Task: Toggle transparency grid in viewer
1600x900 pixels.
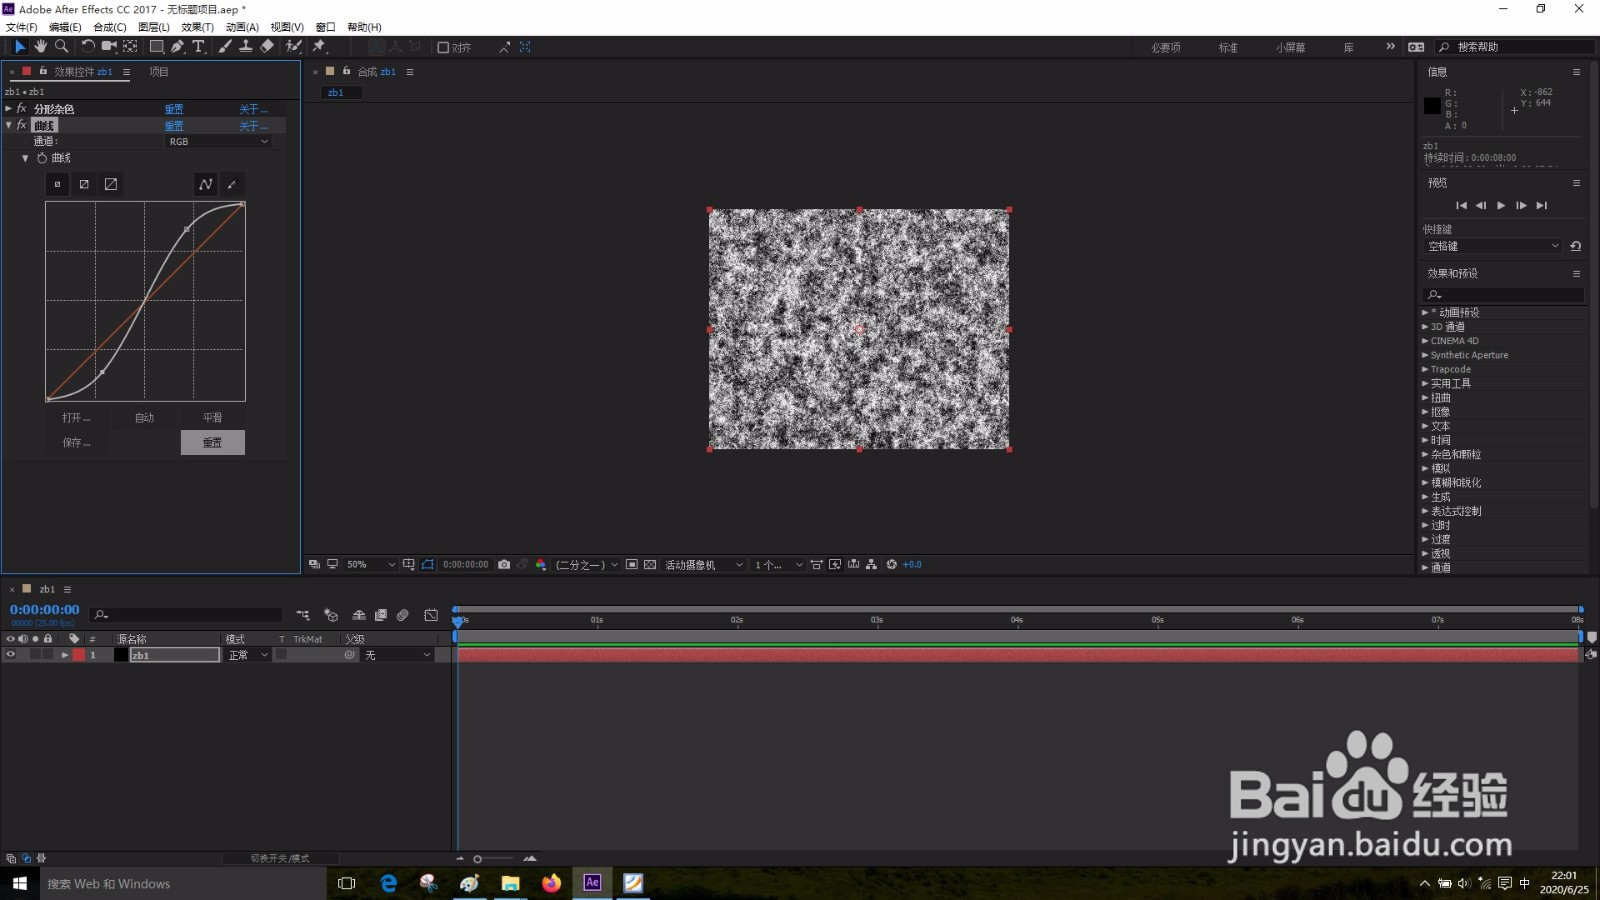Action: point(650,565)
